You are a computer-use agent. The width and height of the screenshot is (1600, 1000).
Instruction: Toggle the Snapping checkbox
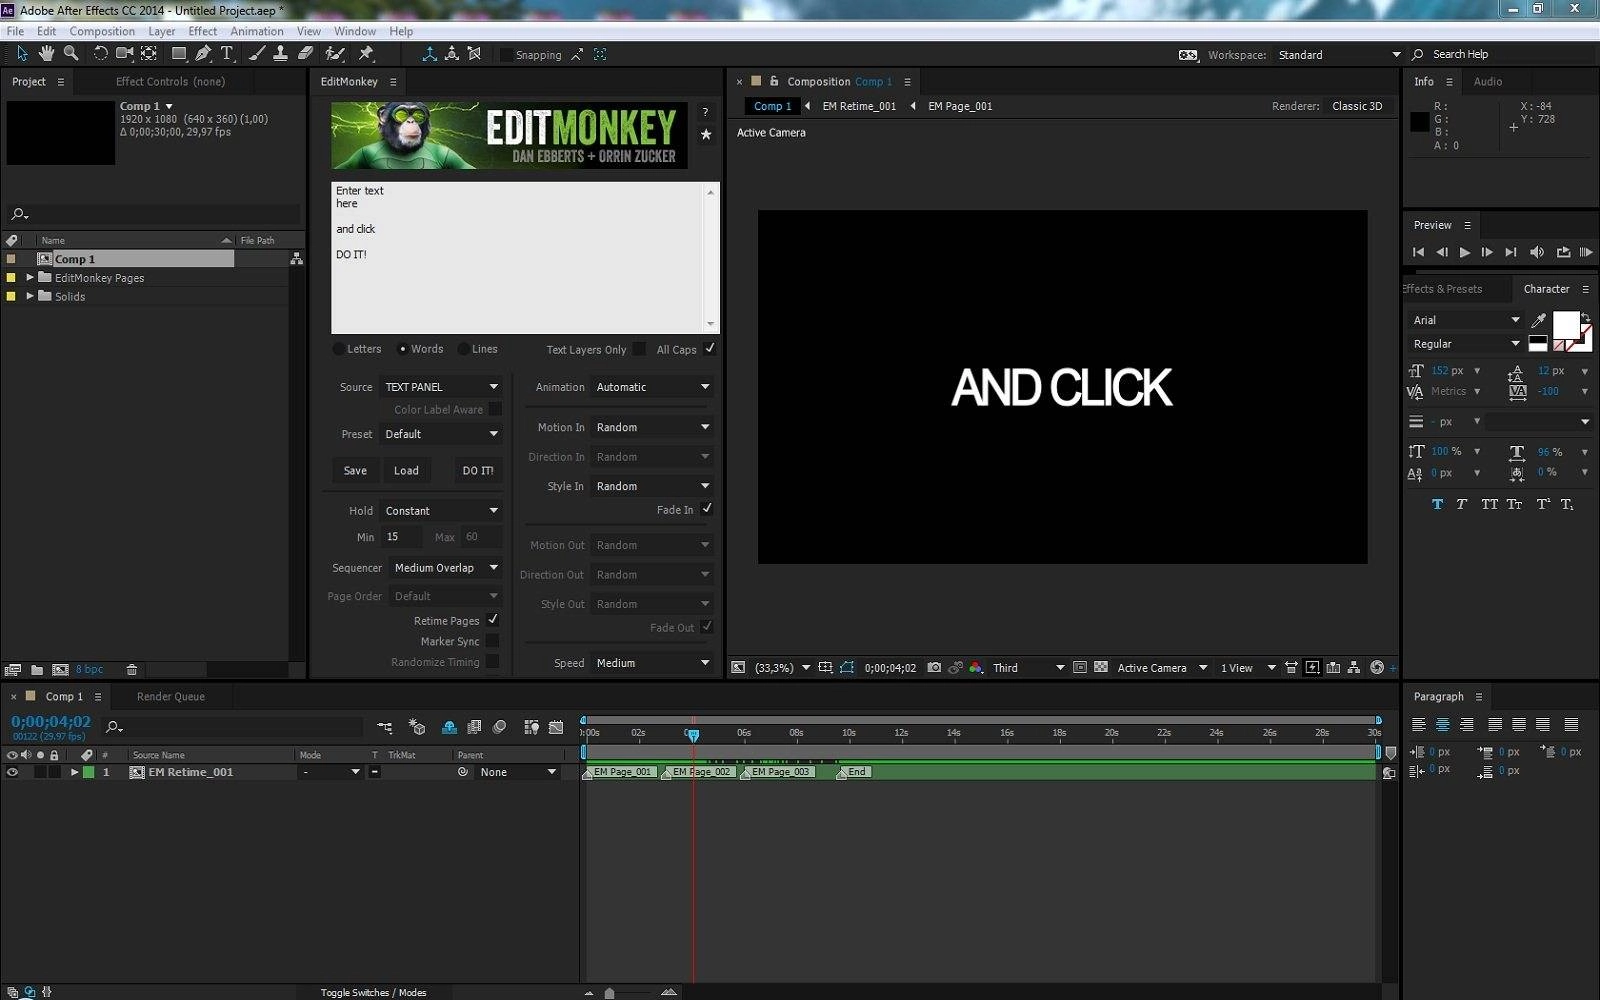(x=506, y=55)
